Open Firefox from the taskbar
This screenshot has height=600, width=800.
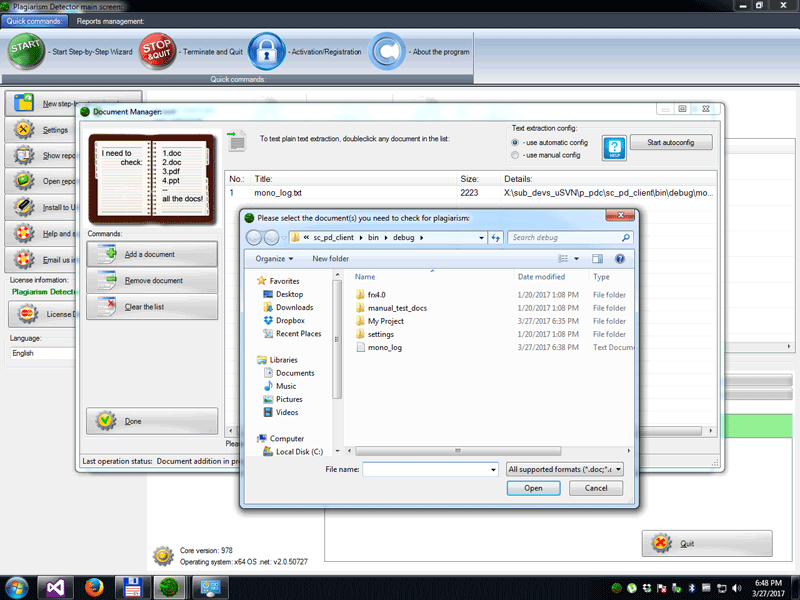[x=94, y=588]
